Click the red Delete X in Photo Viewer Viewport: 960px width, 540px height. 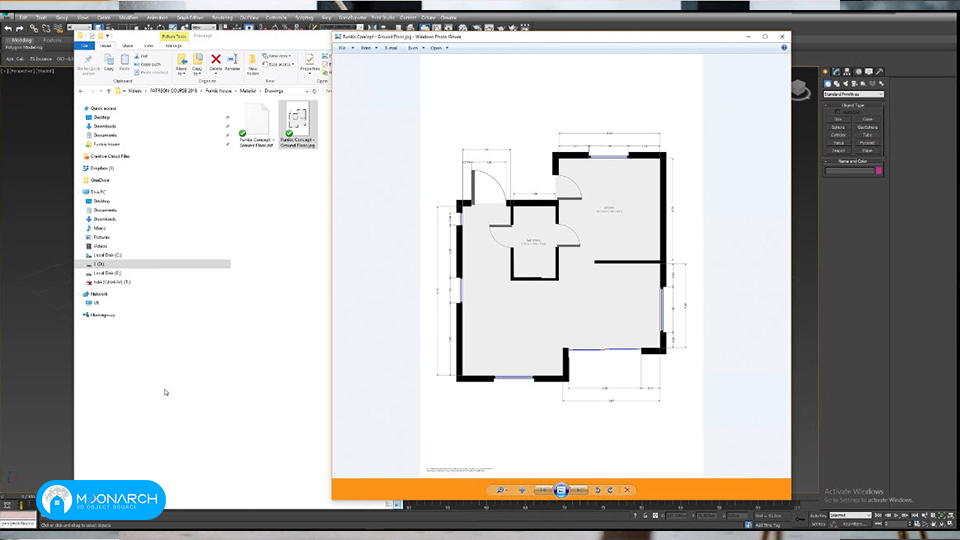point(627,490)
